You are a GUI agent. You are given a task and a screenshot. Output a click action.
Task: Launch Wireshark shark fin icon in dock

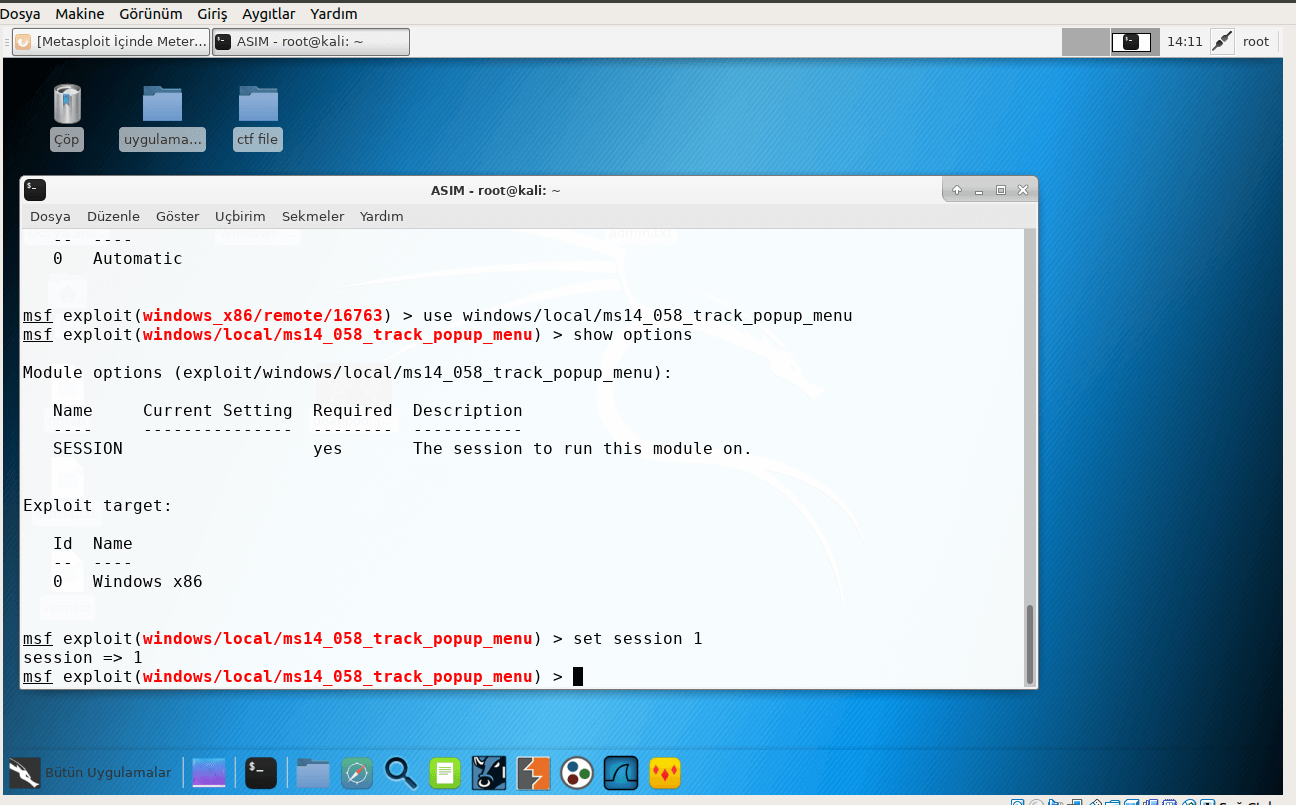click(621, 772)
